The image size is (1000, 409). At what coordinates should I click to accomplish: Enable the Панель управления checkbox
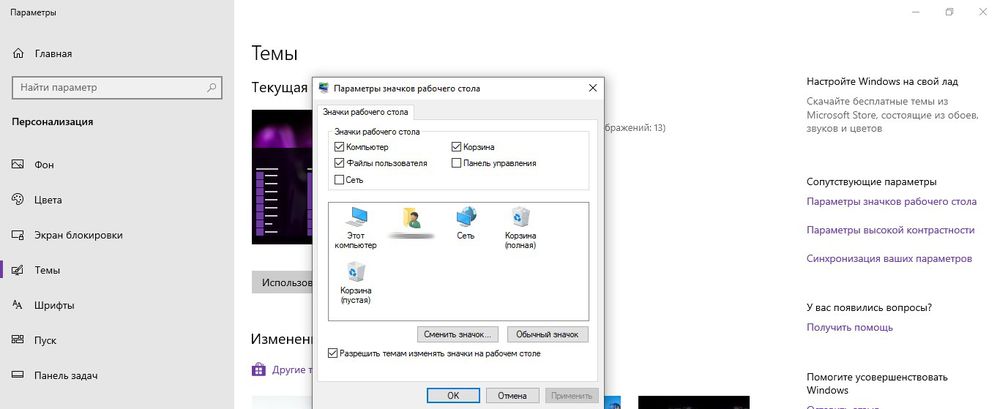pyautogui.click(x=456, y=163)
